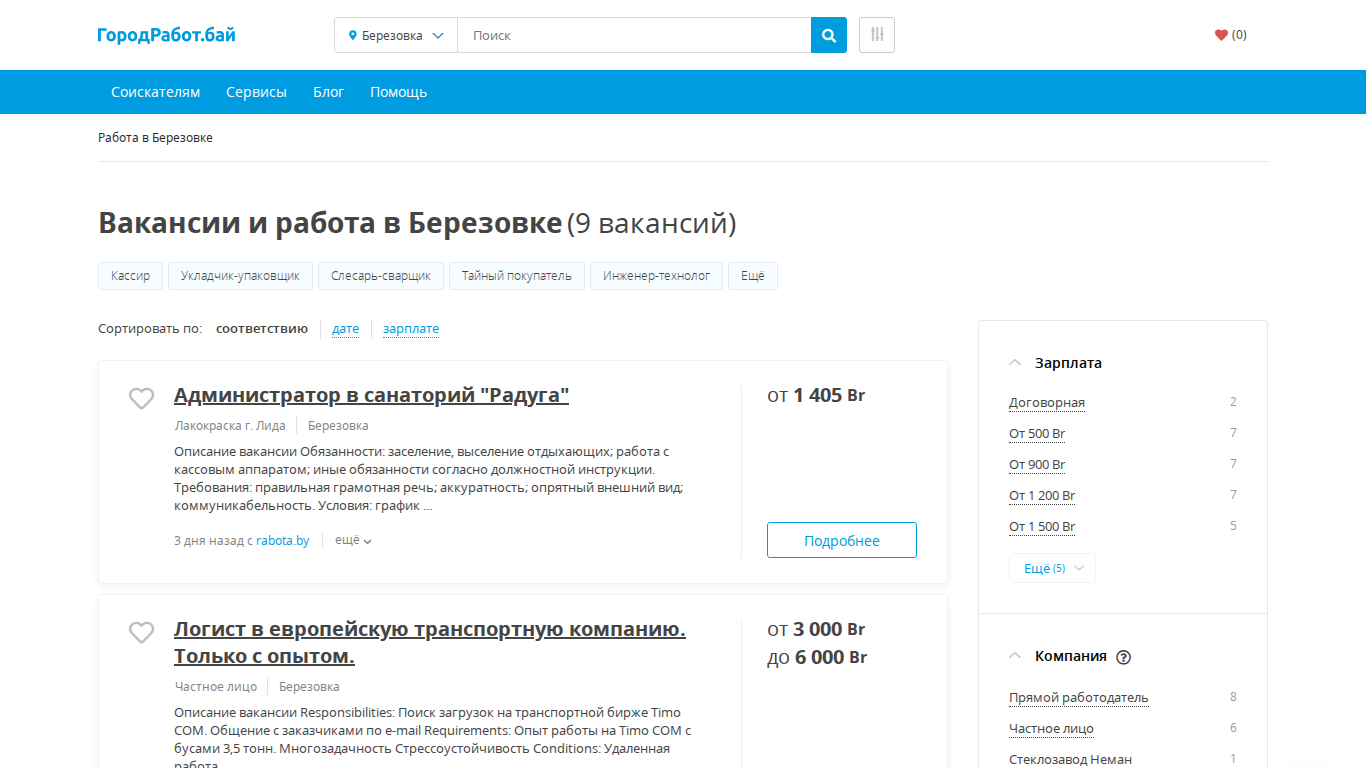Image resolution: width=1366 pixels, height=768 pixels.
Task: Filter salary От 1 500 Br
Action: coord(1042,527)
